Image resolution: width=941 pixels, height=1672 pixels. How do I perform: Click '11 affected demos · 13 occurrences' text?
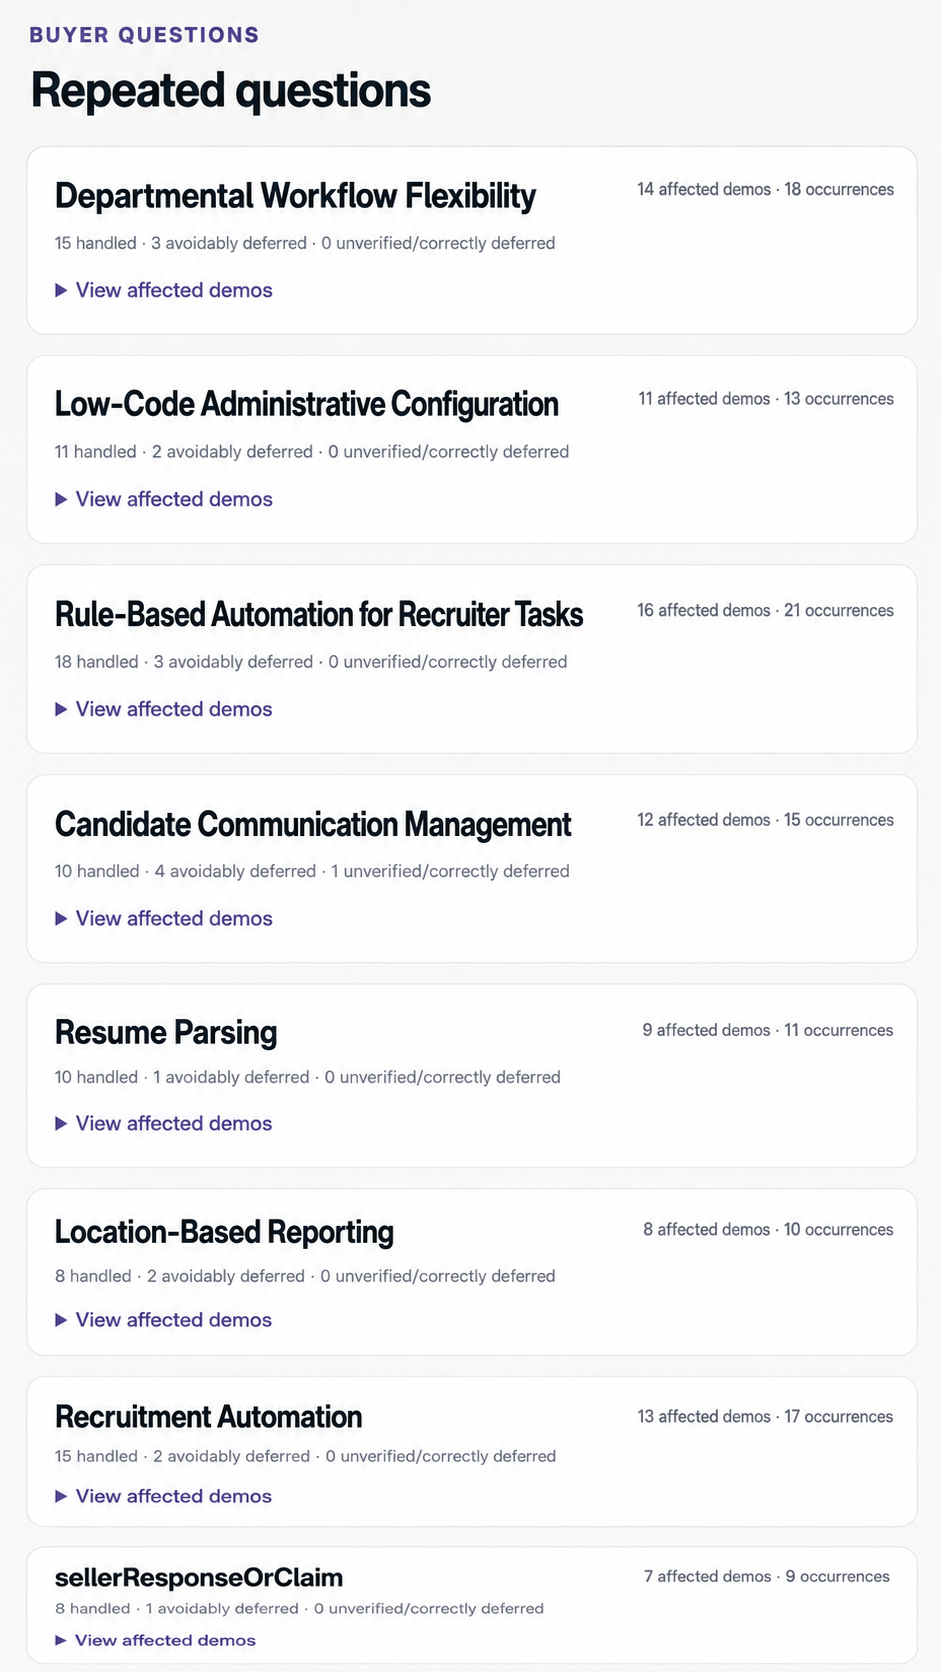[x=766, y=398]
